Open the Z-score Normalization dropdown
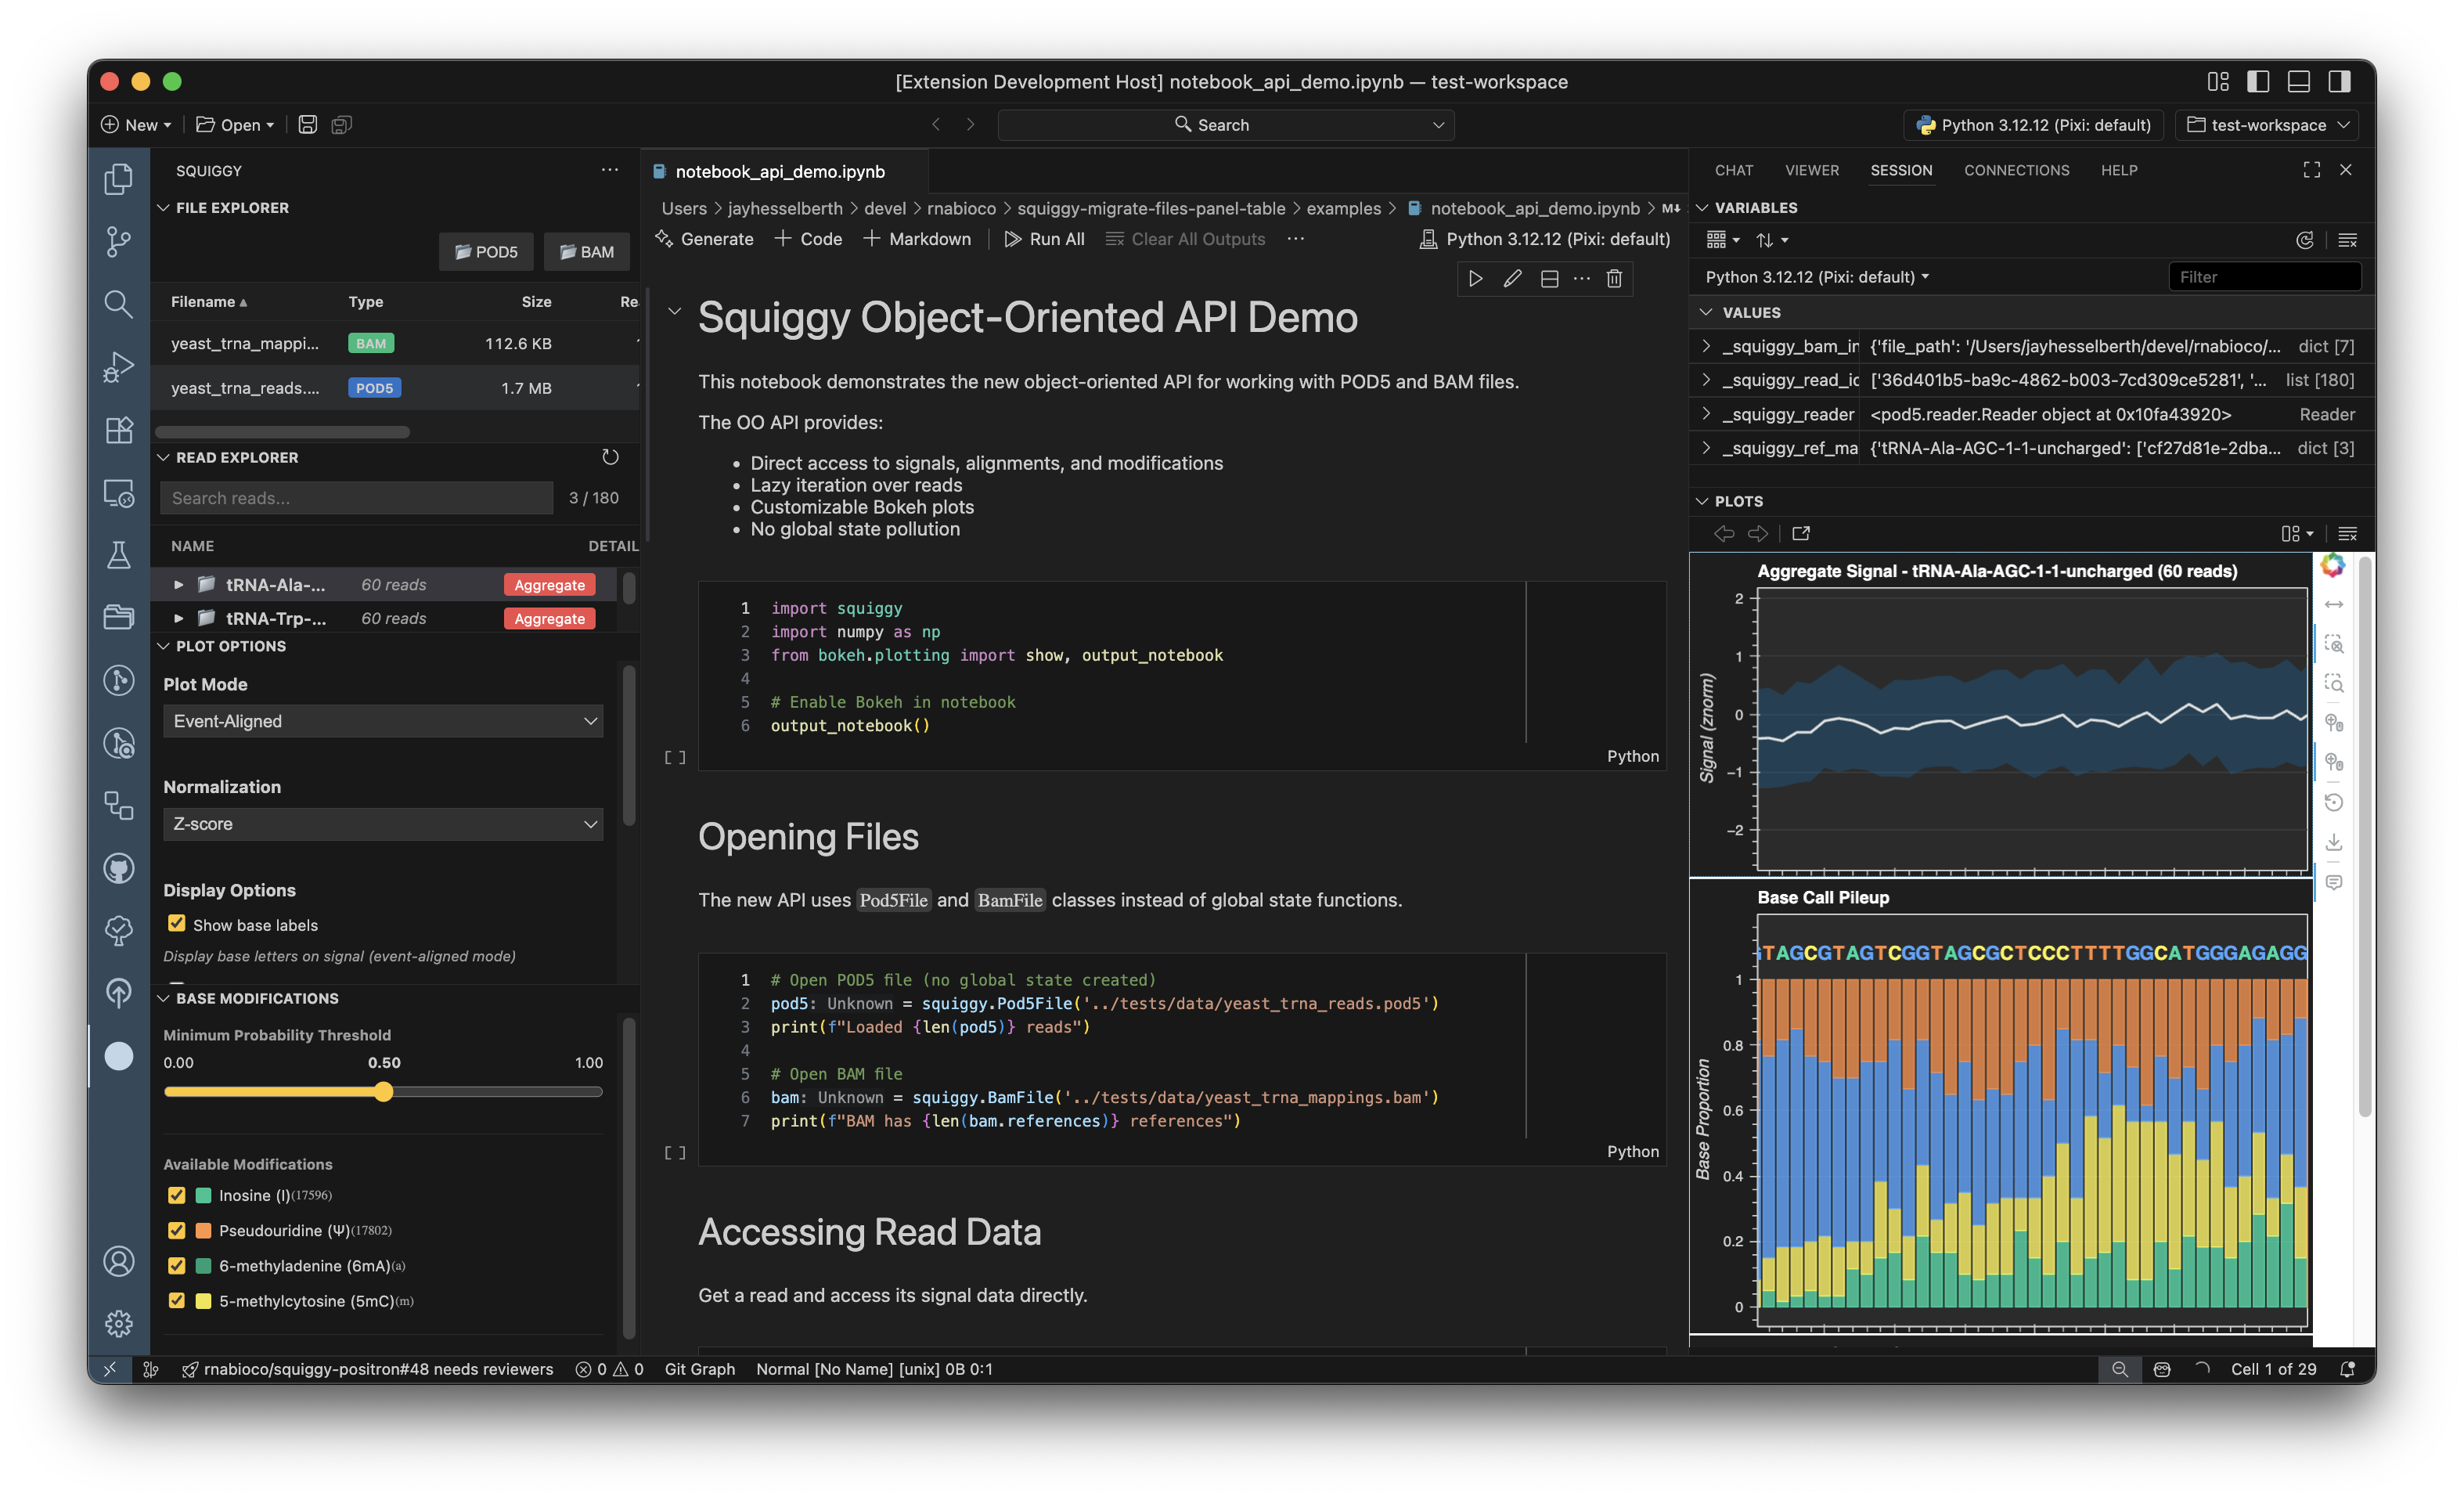The image size is (2464, 1500). click(x=383, y=824)
